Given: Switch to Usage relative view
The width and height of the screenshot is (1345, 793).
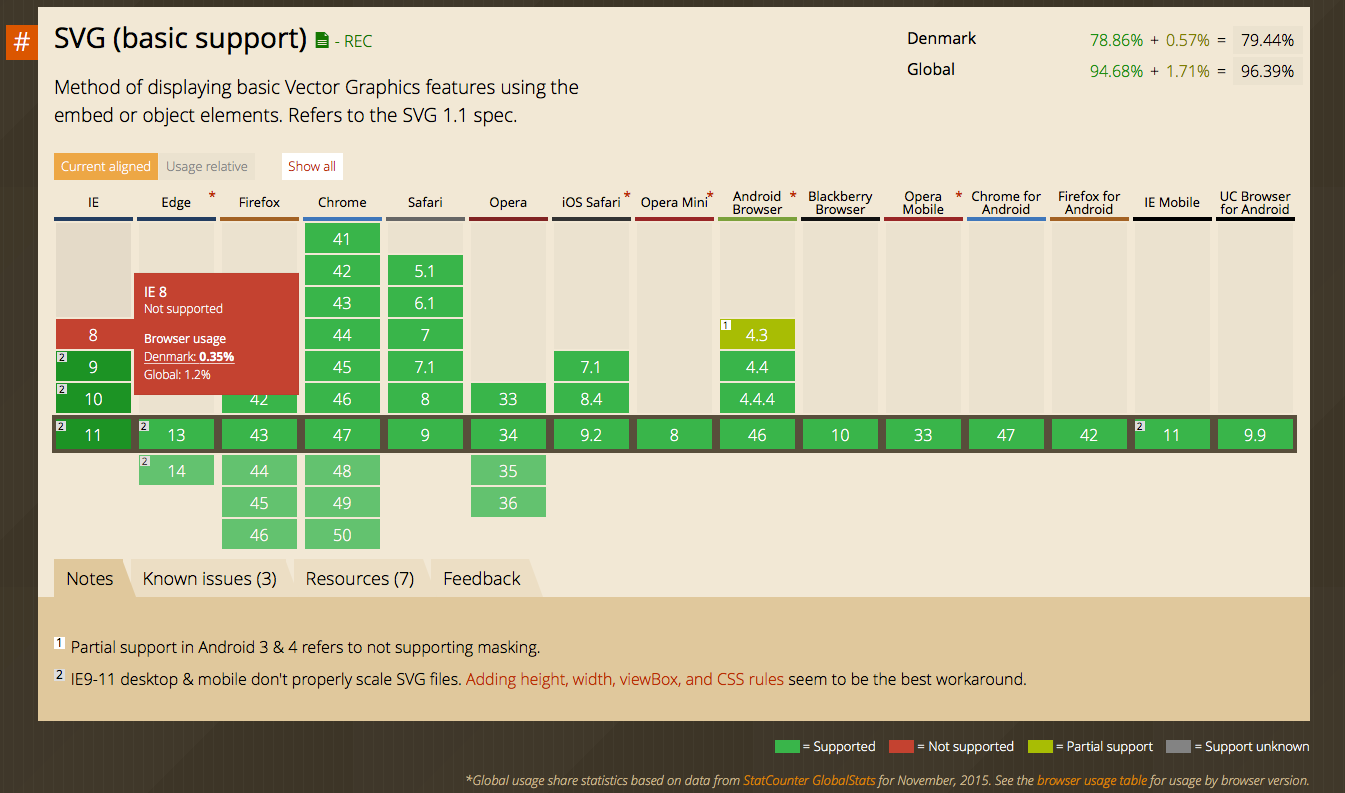Looking at the screenshot, I should tap(207, 167).
